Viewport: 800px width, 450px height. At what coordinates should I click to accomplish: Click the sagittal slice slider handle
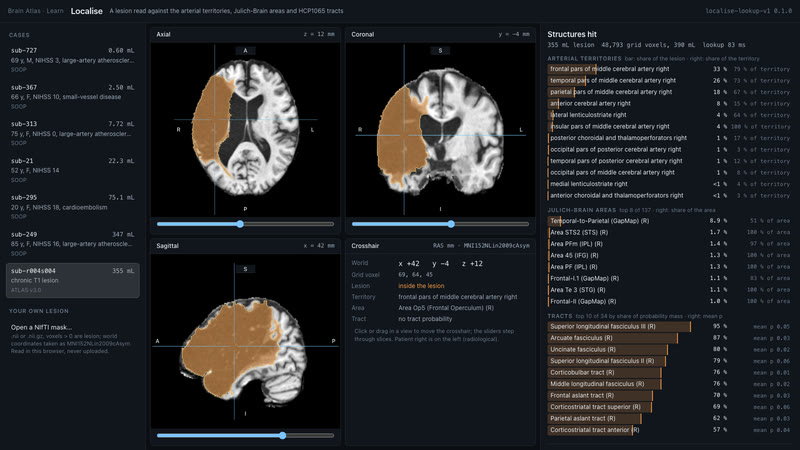[283, 435]
